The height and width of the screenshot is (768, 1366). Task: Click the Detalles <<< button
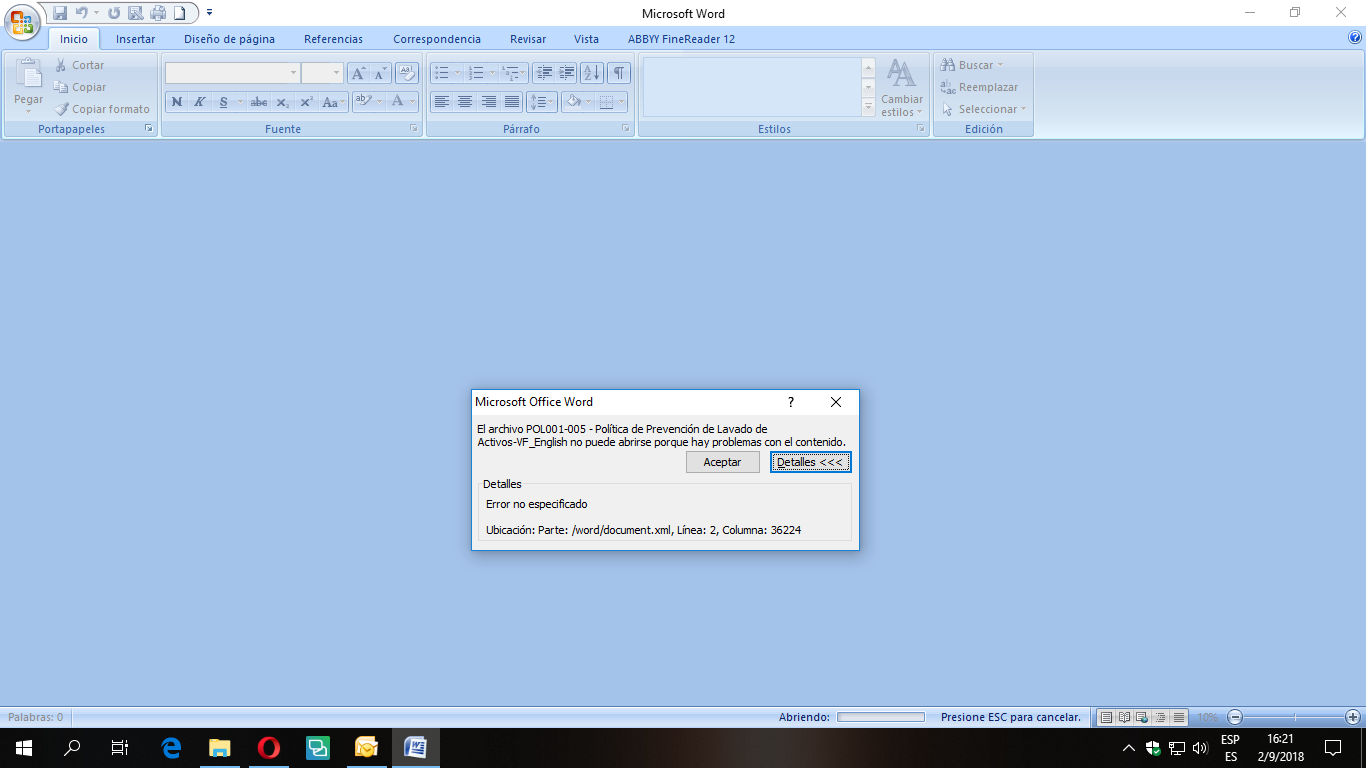pyautogui.click(x=810, y=462)
